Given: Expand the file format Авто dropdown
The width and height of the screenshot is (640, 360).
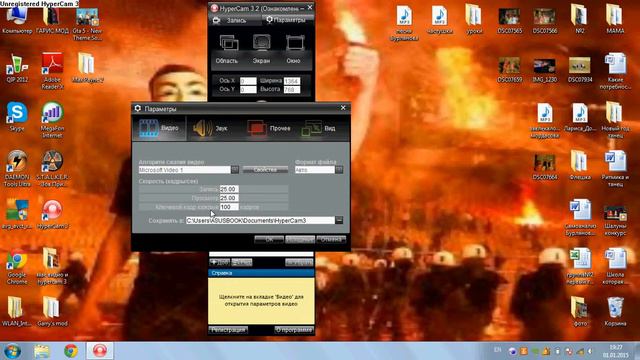Looking at the screenshot, I should [339, 169].
